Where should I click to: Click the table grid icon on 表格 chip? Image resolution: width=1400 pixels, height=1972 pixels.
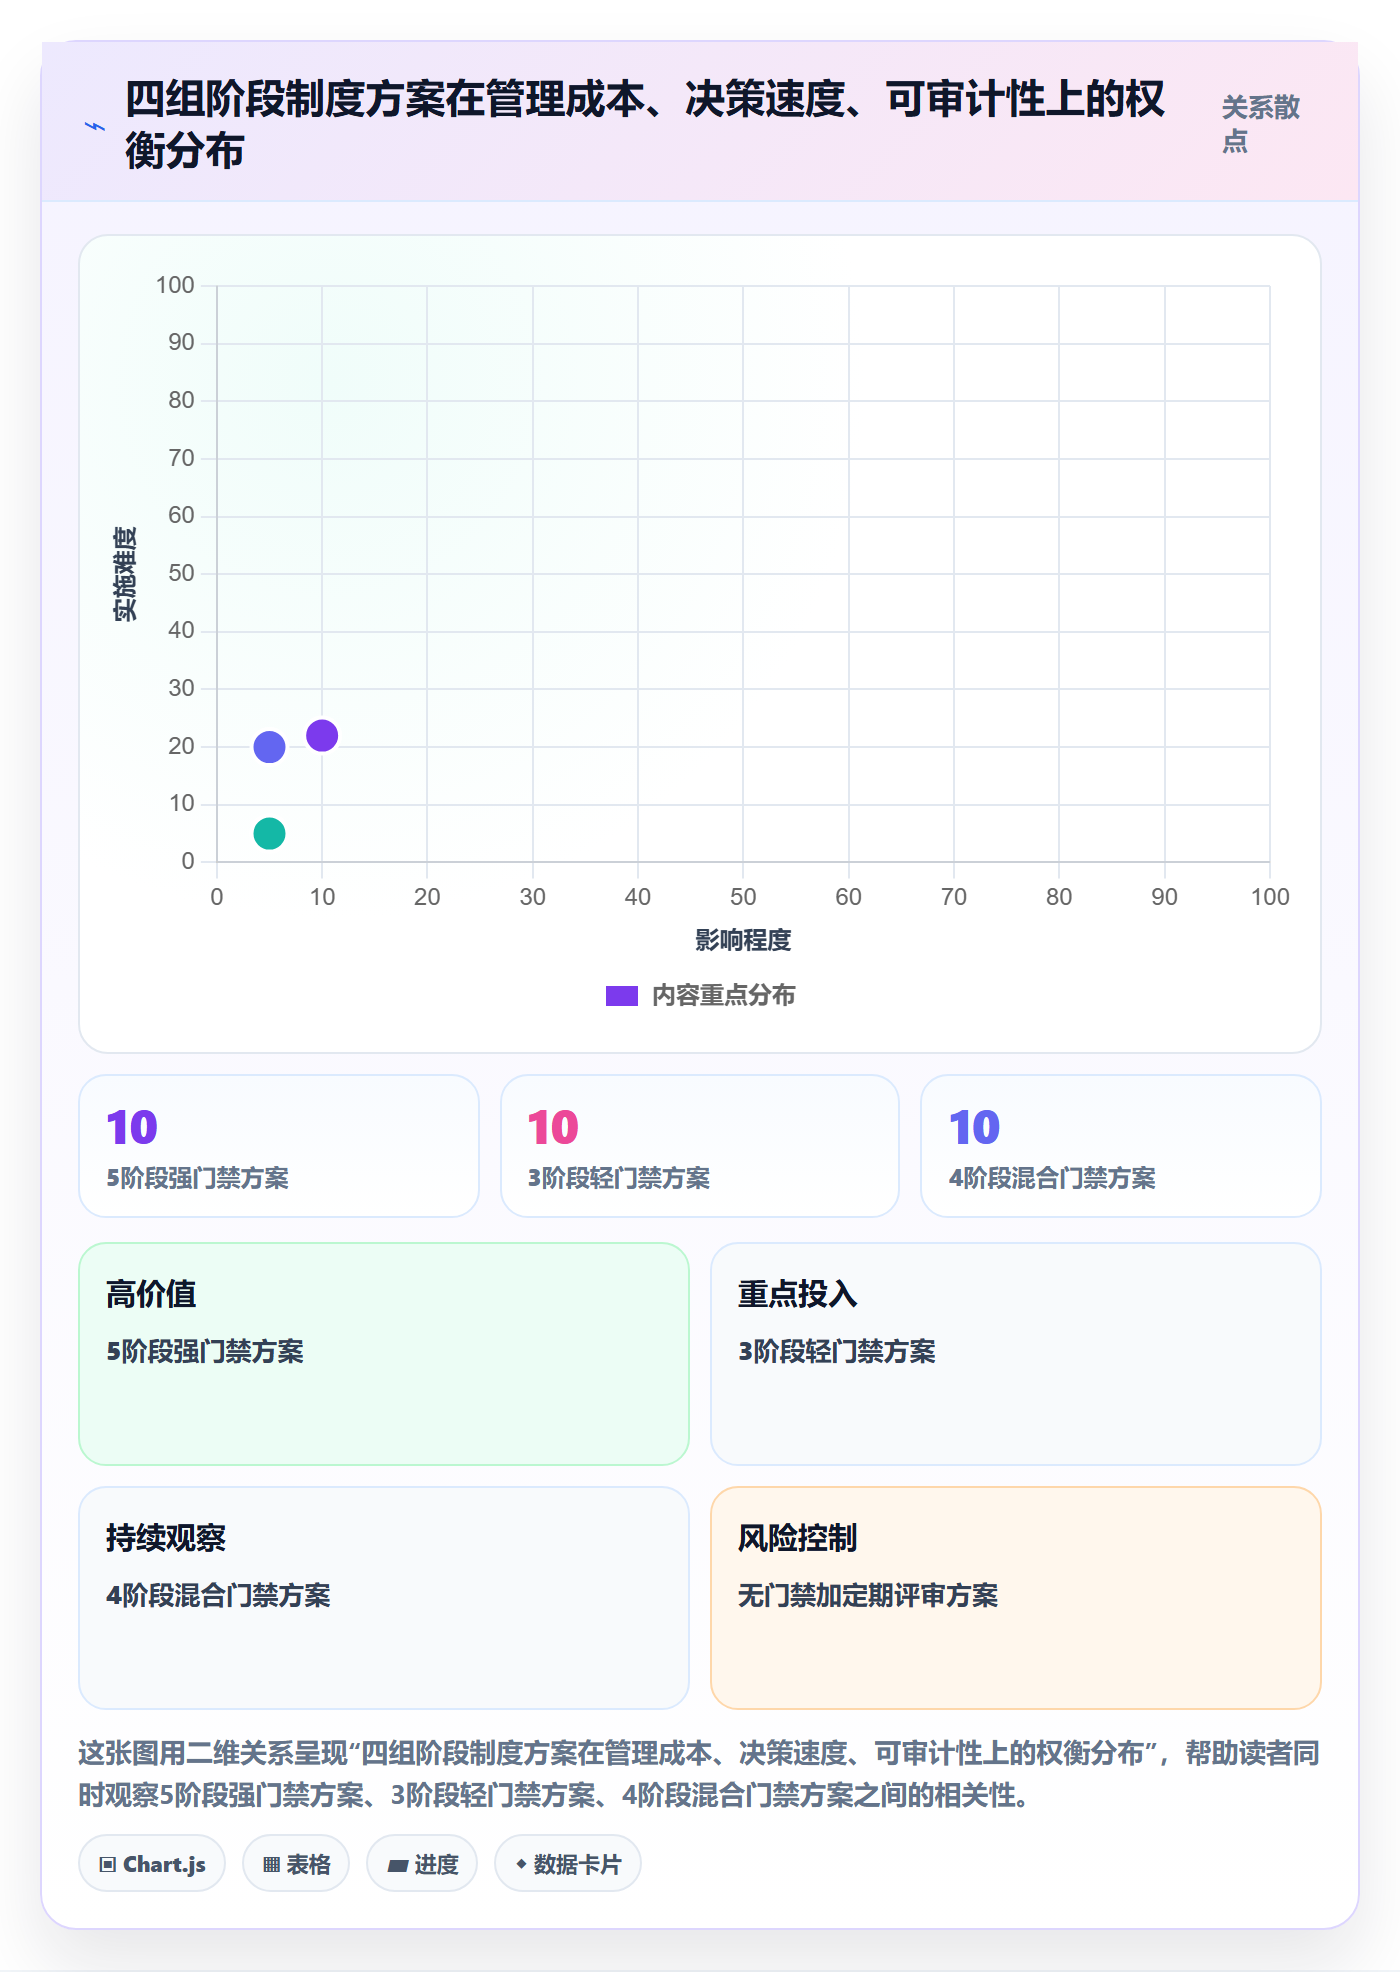coord(271,1864)
